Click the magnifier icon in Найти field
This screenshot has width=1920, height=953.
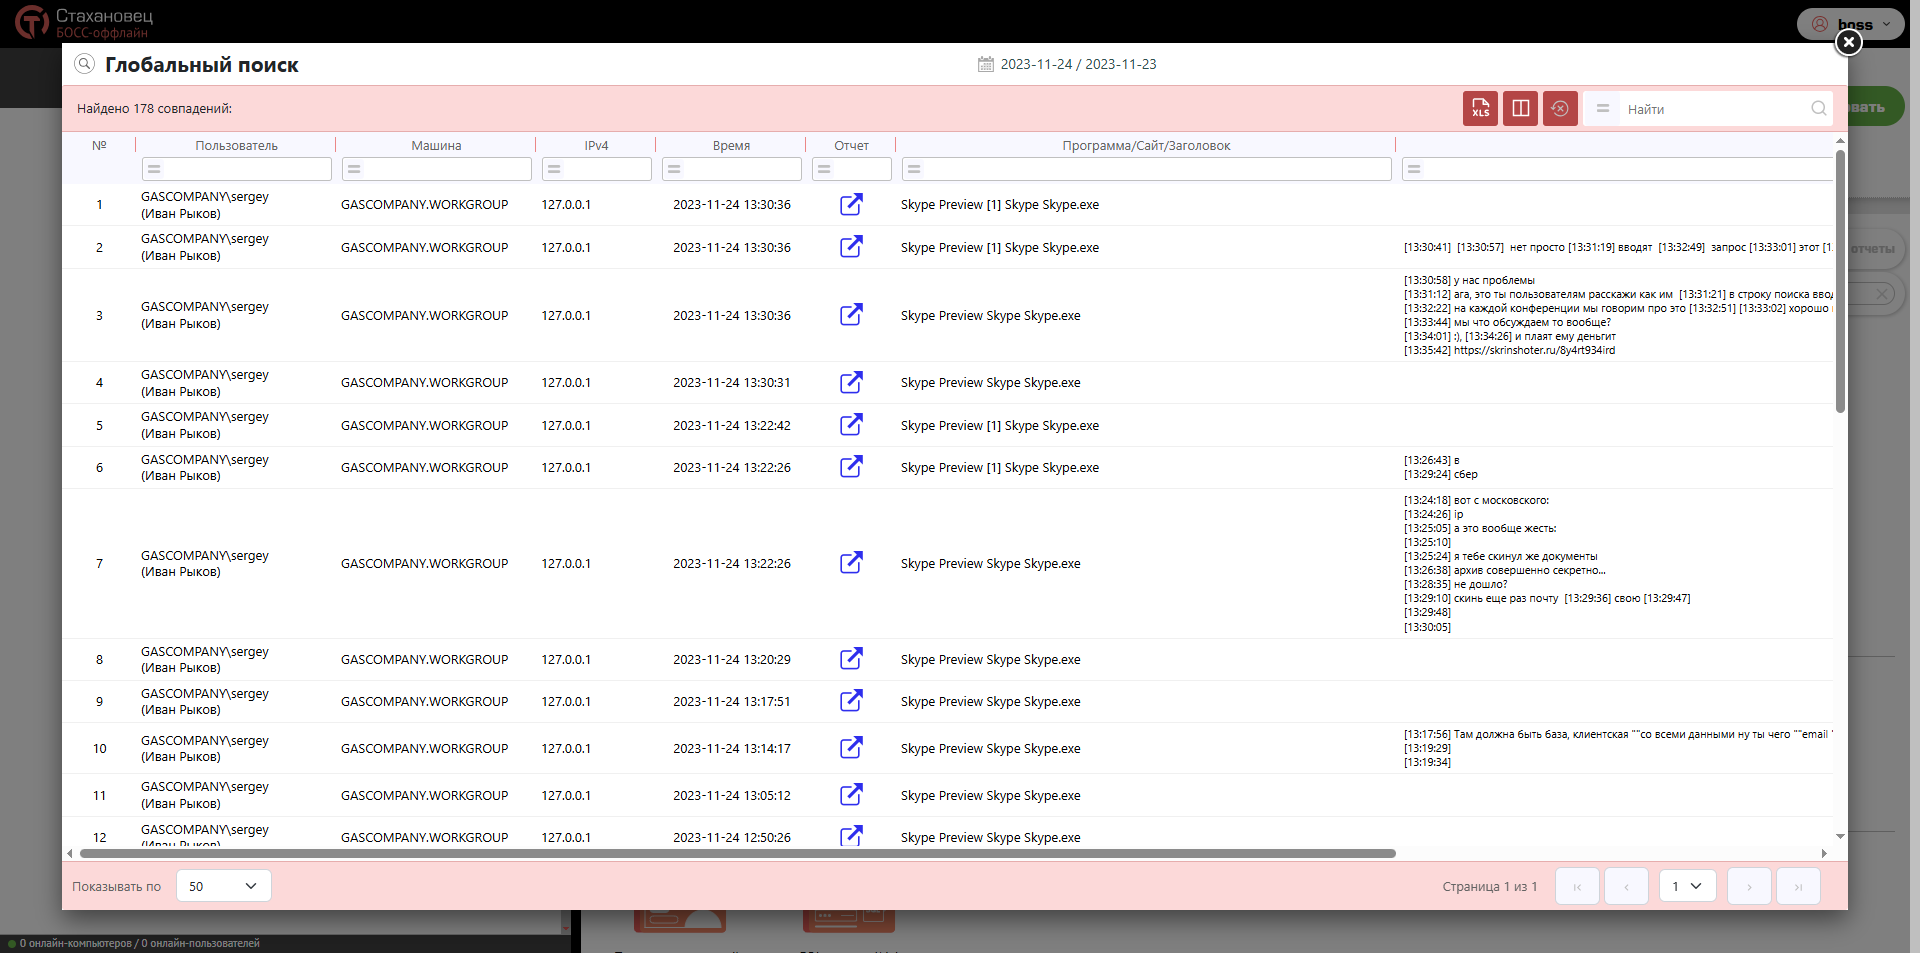(1818, 109)
